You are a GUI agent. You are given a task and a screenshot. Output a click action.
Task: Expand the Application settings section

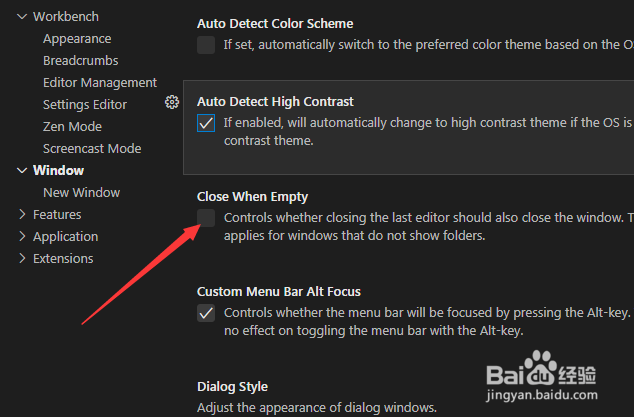click(x=23, y=237)
